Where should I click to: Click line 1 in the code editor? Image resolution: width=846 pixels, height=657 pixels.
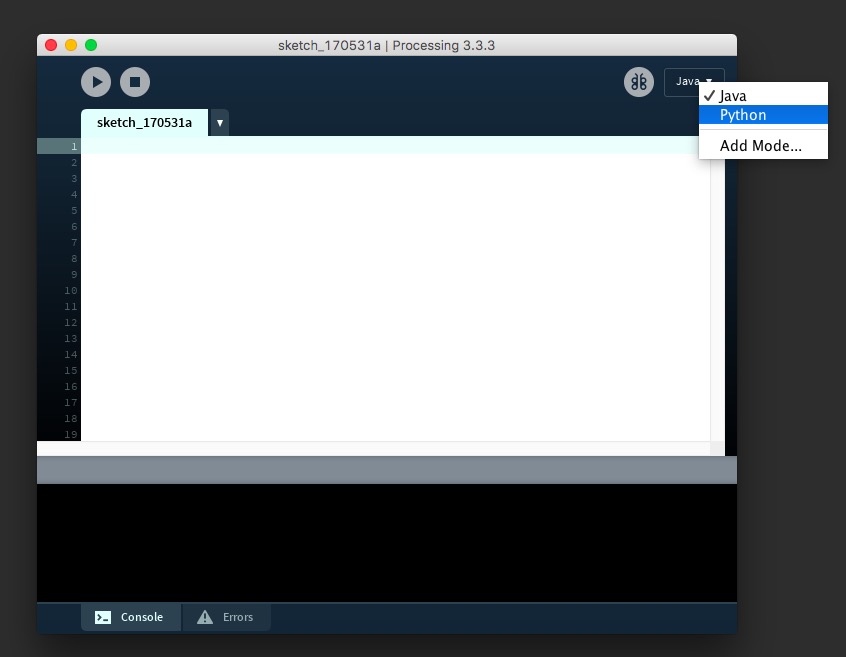[390, 146]
